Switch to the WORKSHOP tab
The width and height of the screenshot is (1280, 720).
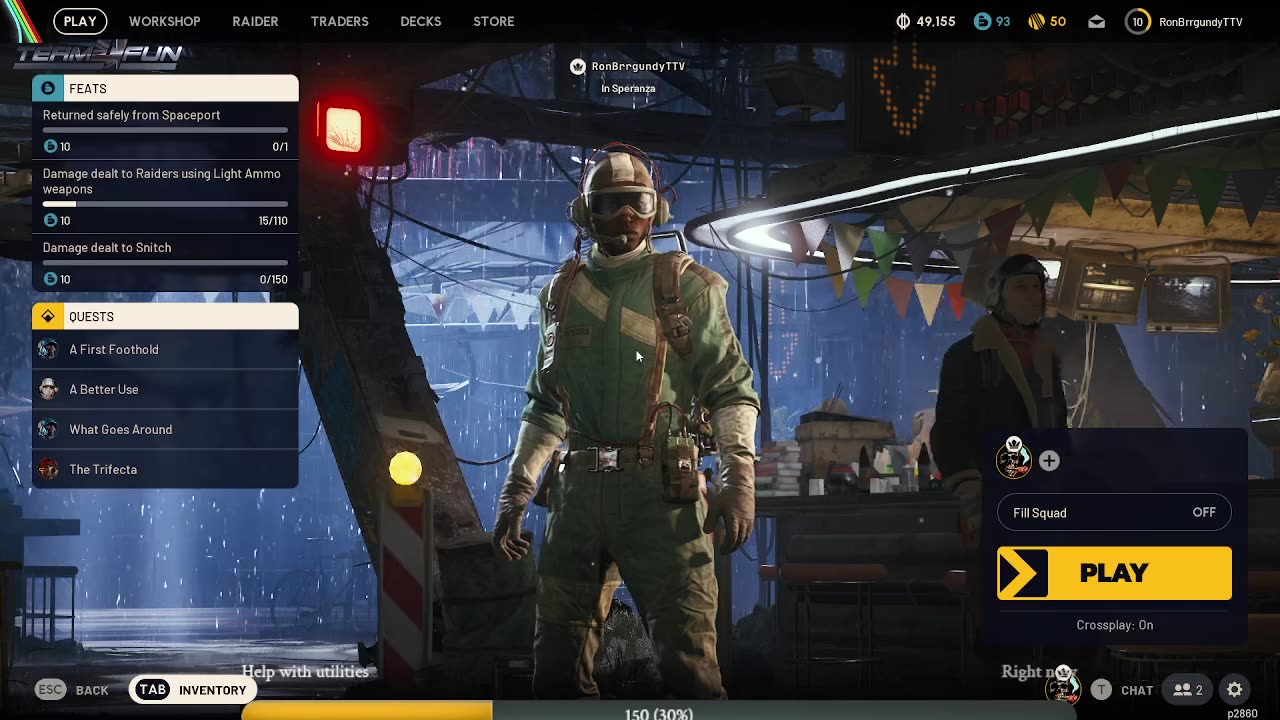pos(164,21)
